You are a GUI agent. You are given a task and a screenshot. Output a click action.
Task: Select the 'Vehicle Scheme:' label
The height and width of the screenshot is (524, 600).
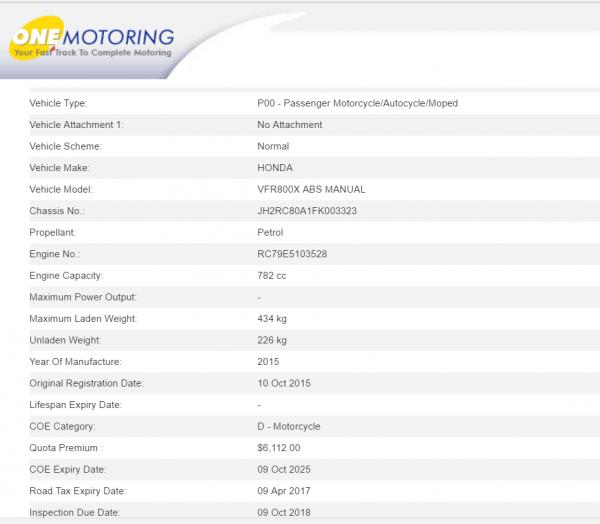tap(65, 146)
